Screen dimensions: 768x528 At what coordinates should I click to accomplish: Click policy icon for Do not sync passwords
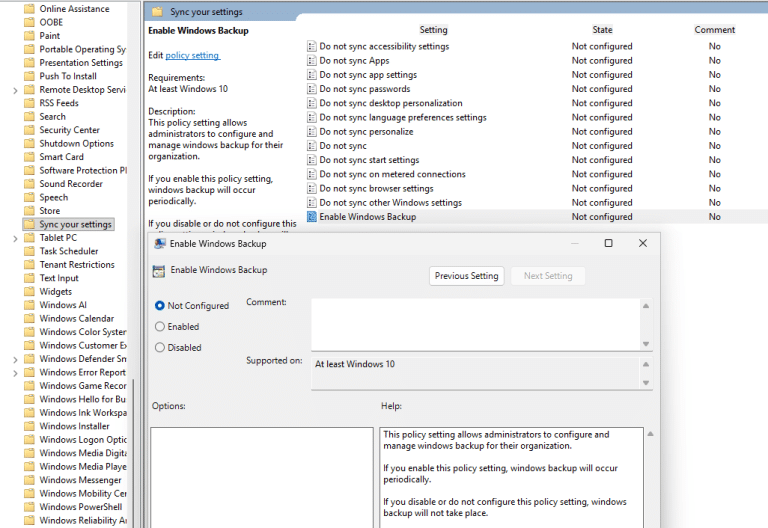click(312, 89)
